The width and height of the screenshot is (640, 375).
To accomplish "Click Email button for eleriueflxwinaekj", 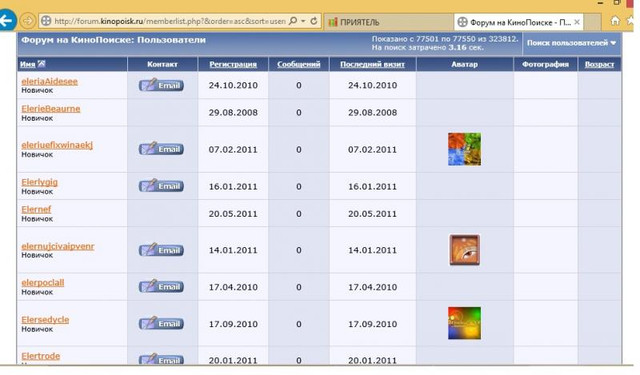I will click(161, 149).
